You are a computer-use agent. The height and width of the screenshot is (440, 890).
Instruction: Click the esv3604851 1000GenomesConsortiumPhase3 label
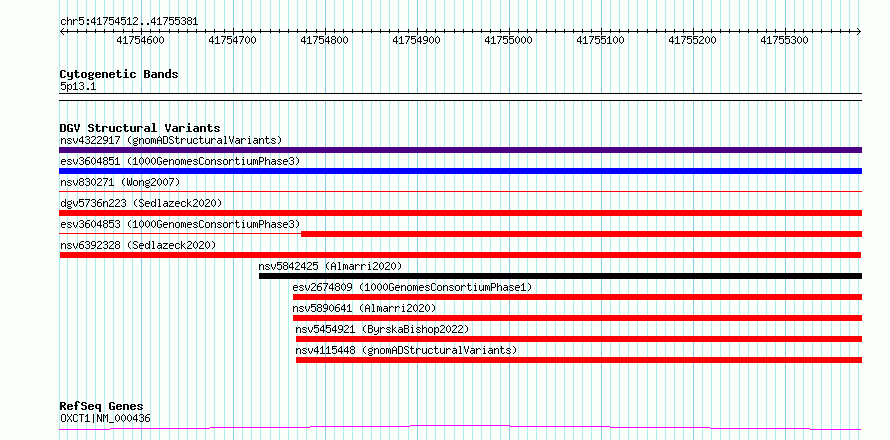(x=180, y=161)
